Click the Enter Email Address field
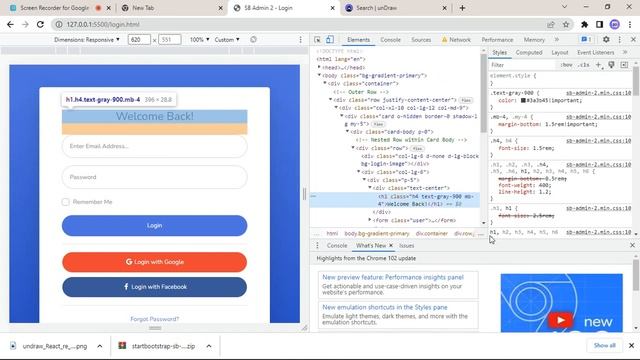 155,146
